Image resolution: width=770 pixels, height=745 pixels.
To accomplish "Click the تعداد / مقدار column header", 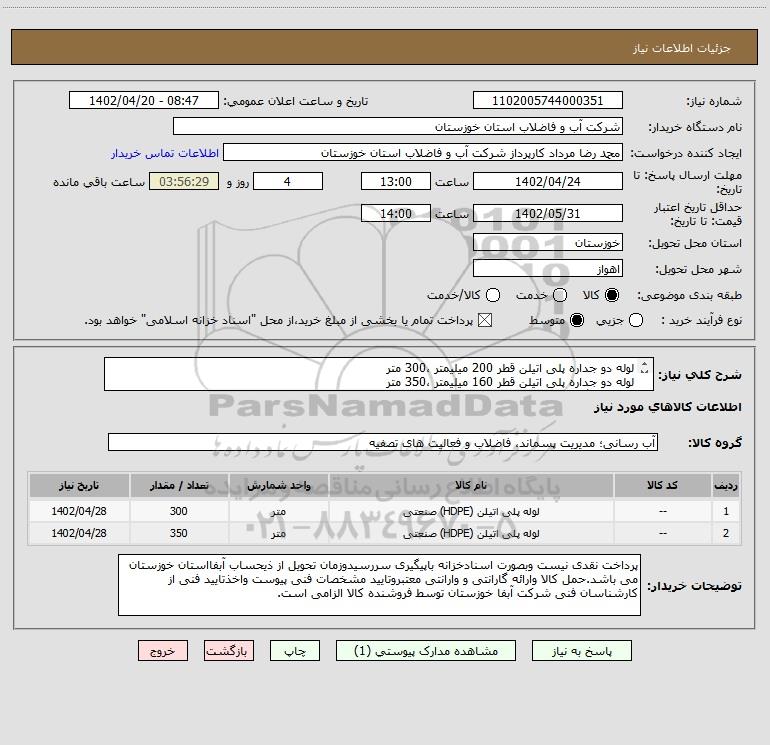I will pyautogui.click(x=179, y=485).
